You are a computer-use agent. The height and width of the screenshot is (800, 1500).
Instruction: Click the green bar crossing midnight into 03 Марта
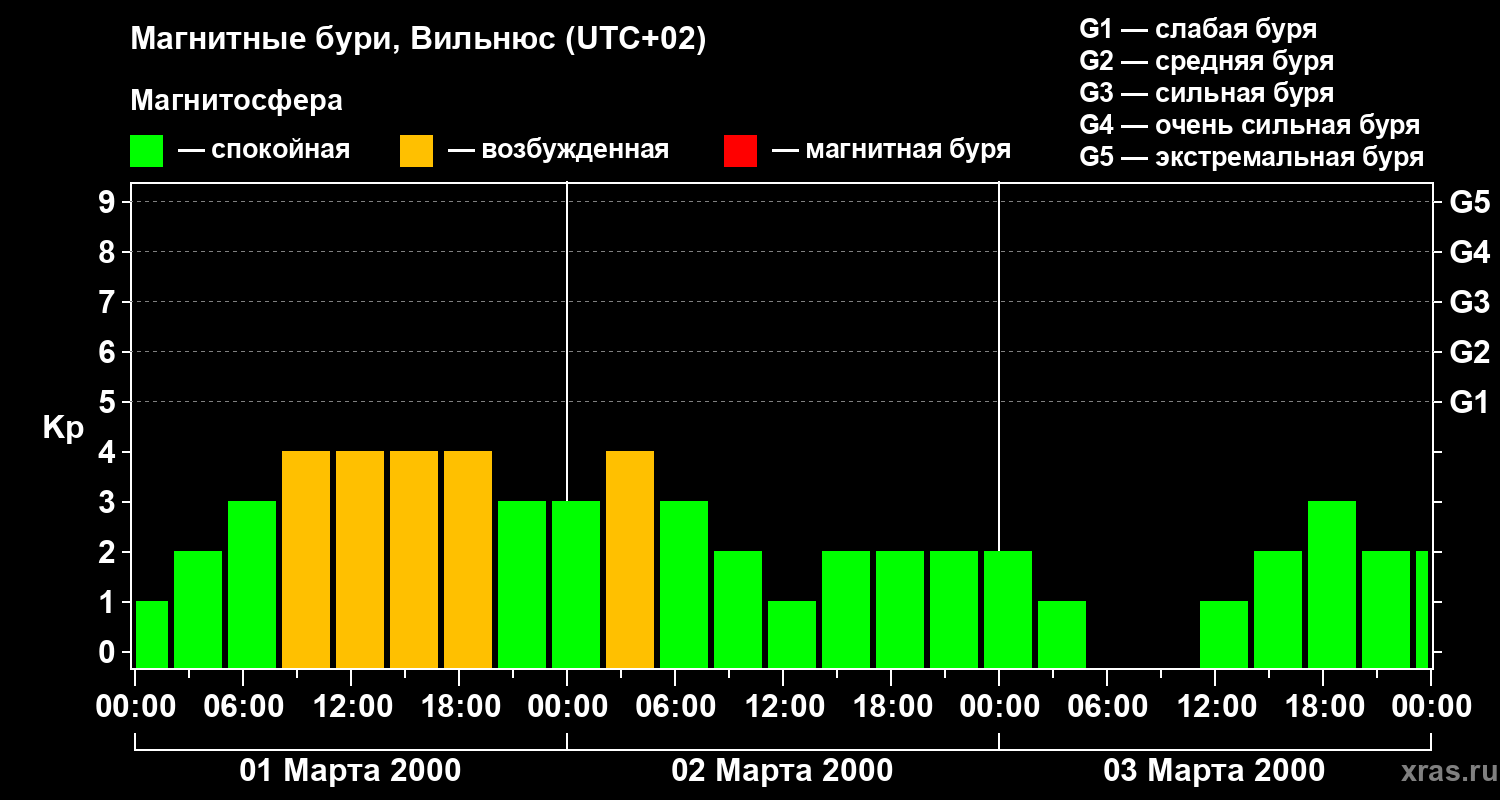pos(1008,609)
